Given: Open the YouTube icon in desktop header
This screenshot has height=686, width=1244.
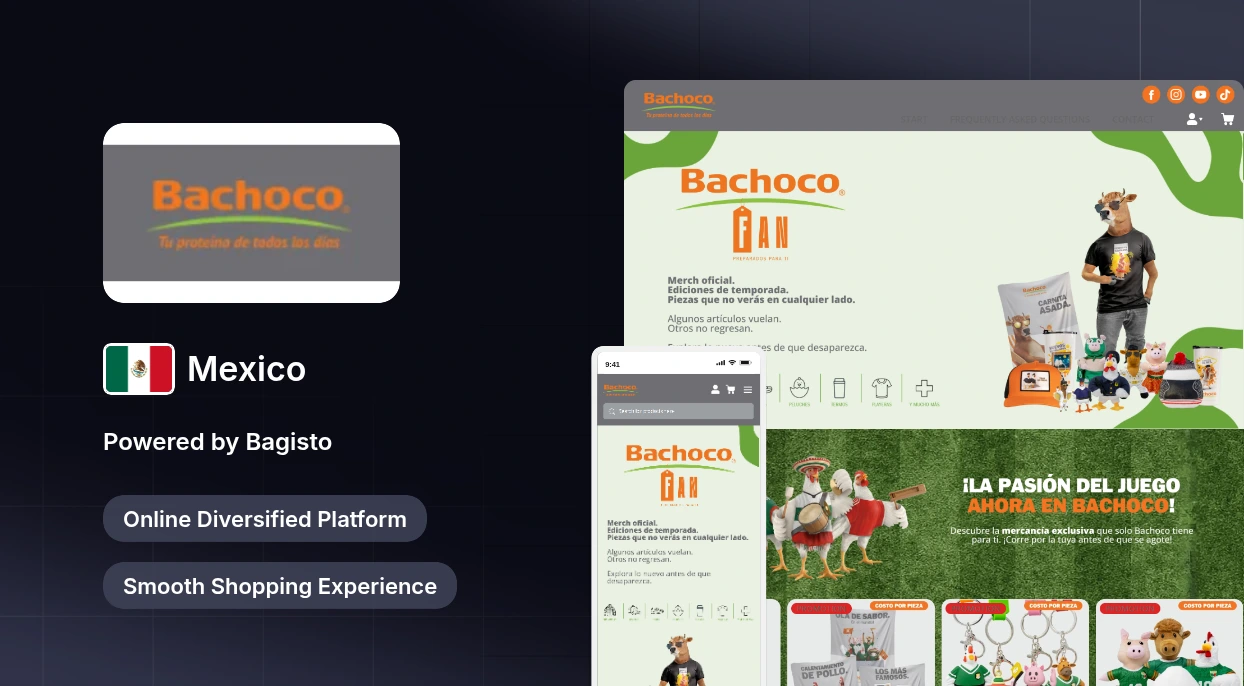Looking at the screenshot, I should pyautogui.click(x=1201, y=95).
